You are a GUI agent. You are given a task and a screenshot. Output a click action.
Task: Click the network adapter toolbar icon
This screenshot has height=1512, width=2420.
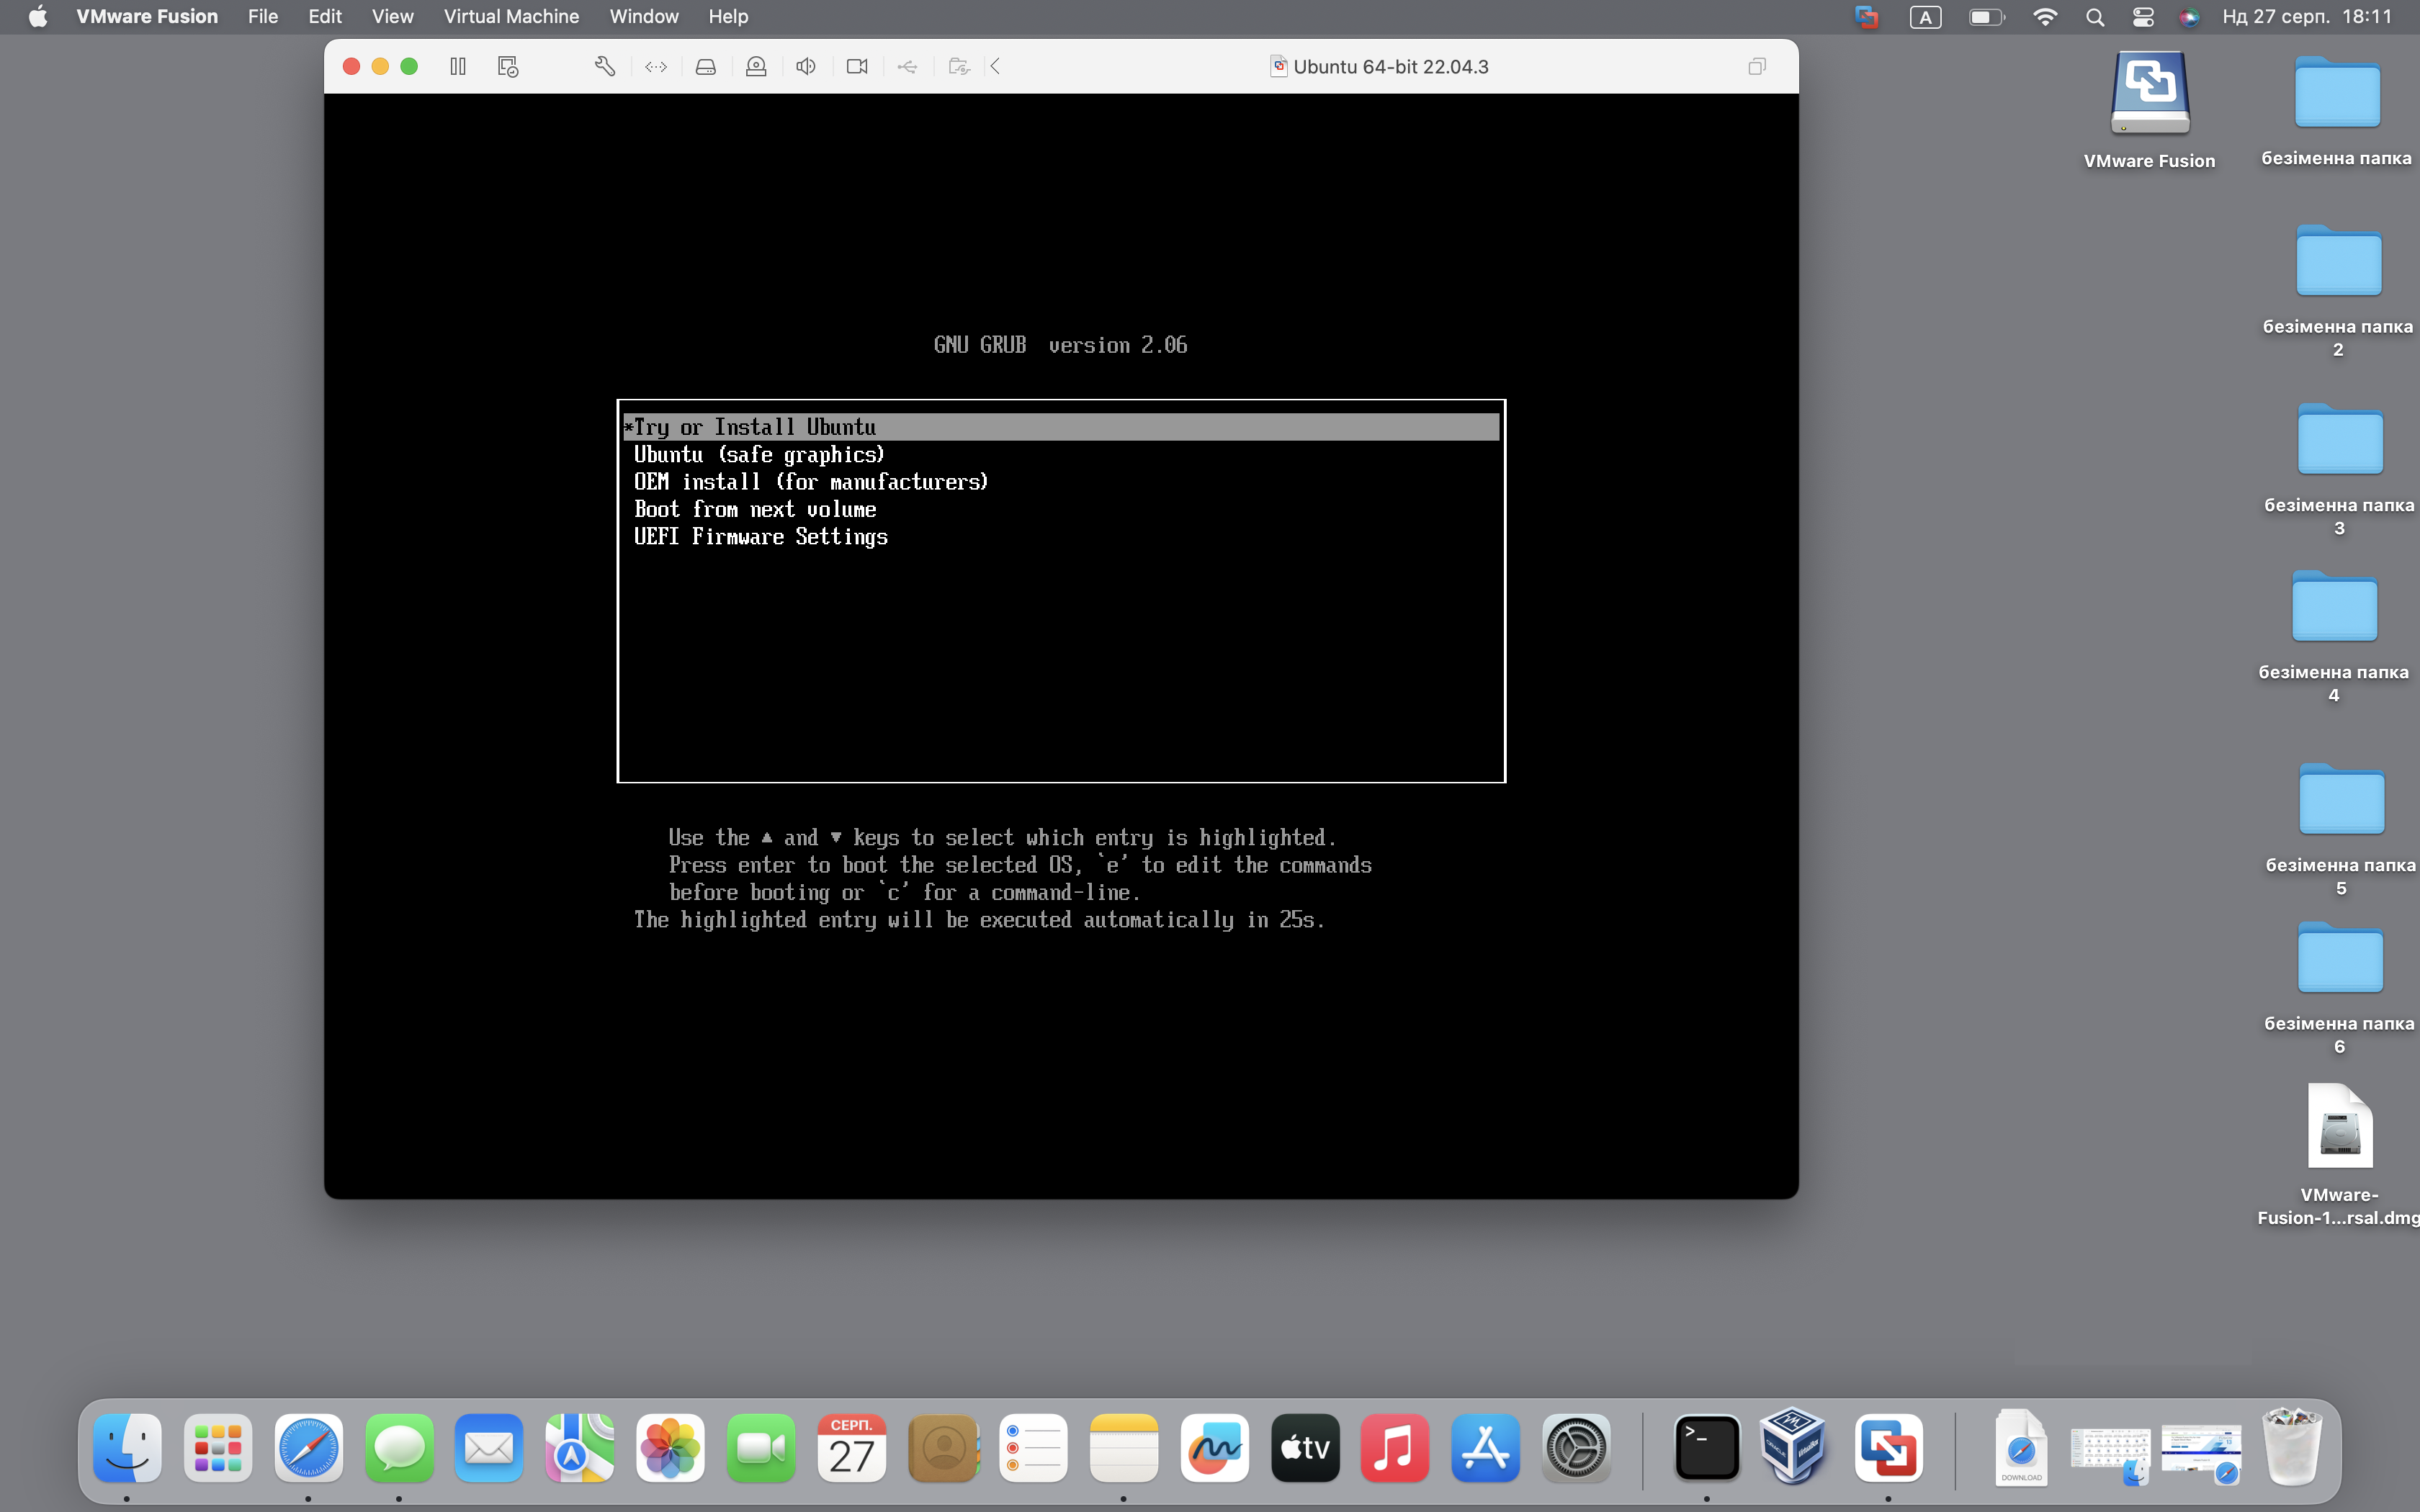coord(656,66)
